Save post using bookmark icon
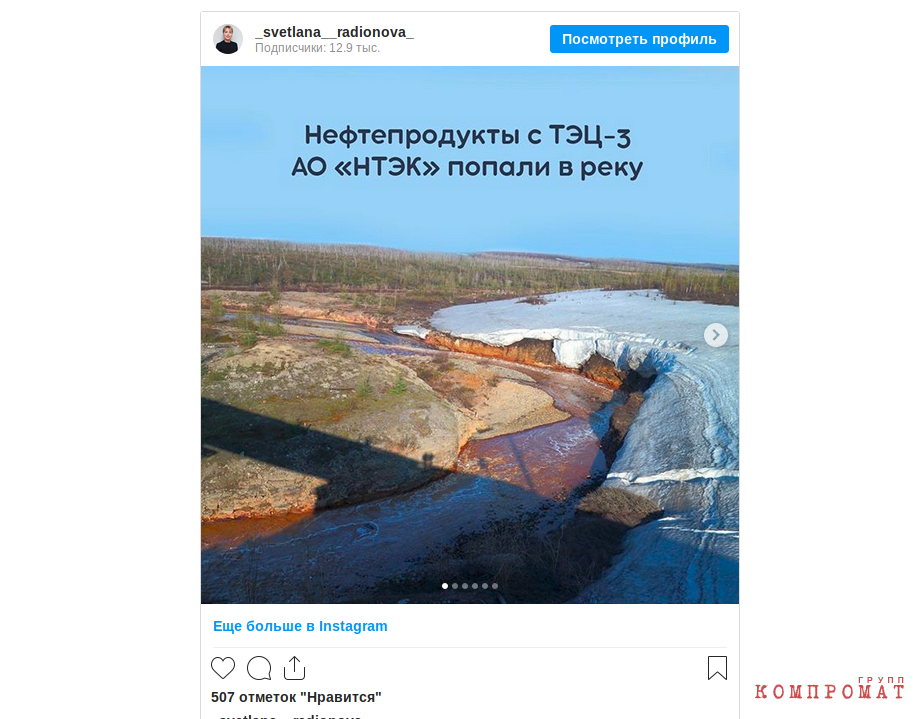The image size is (915, 719). point(717,668)
